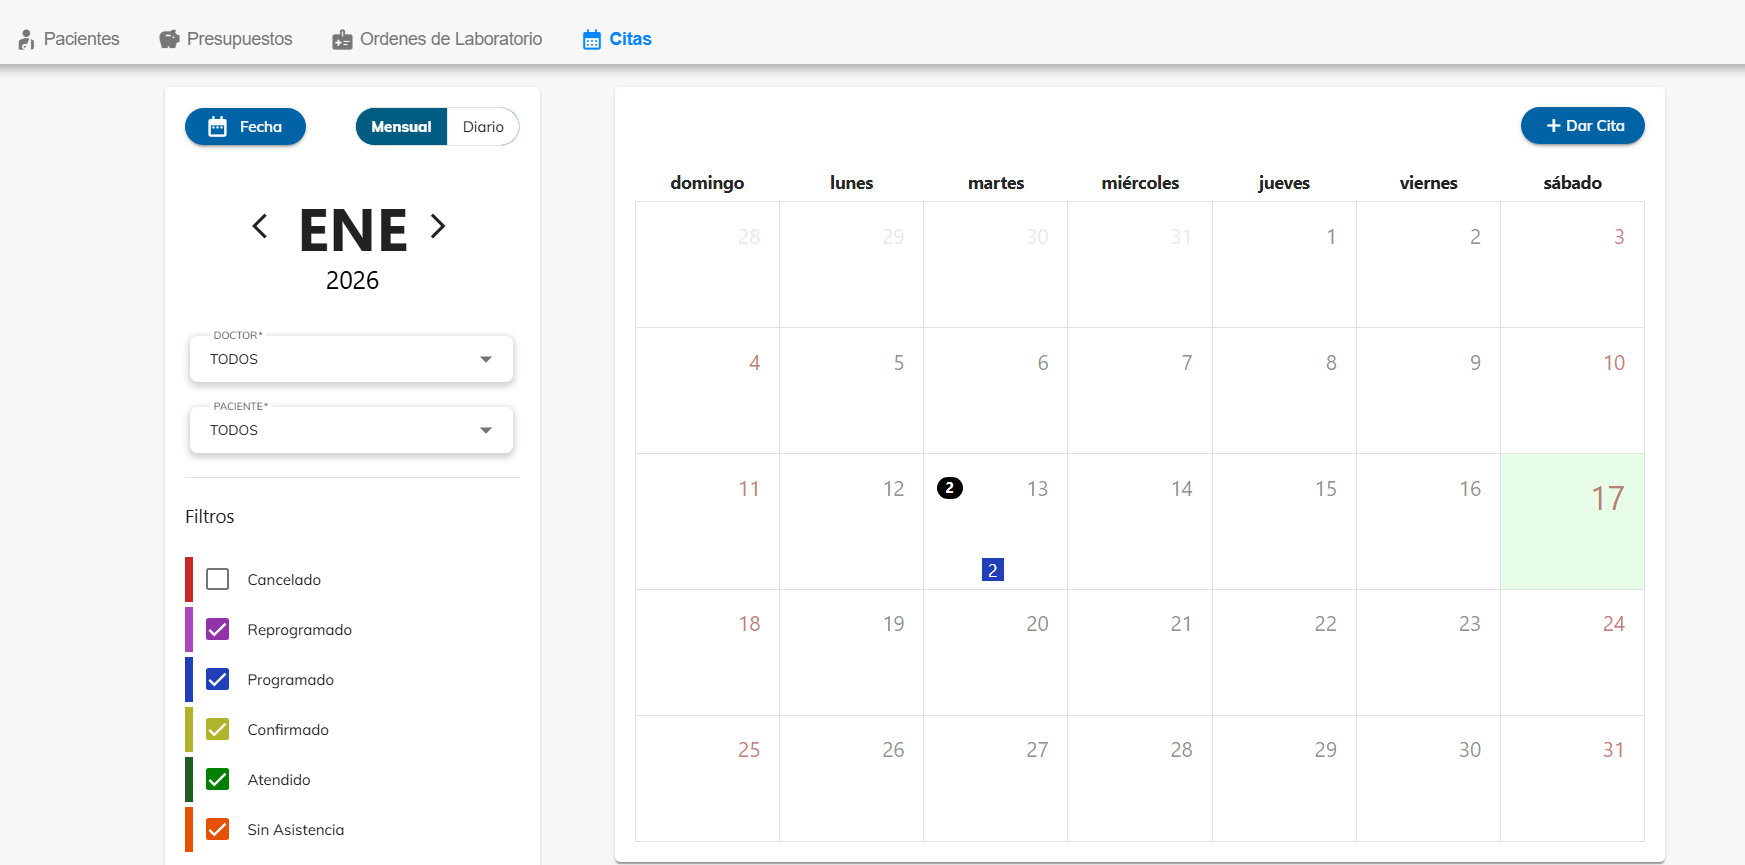Click the ENE month label
Screen dimensions: 1745x865
(353, 230)
